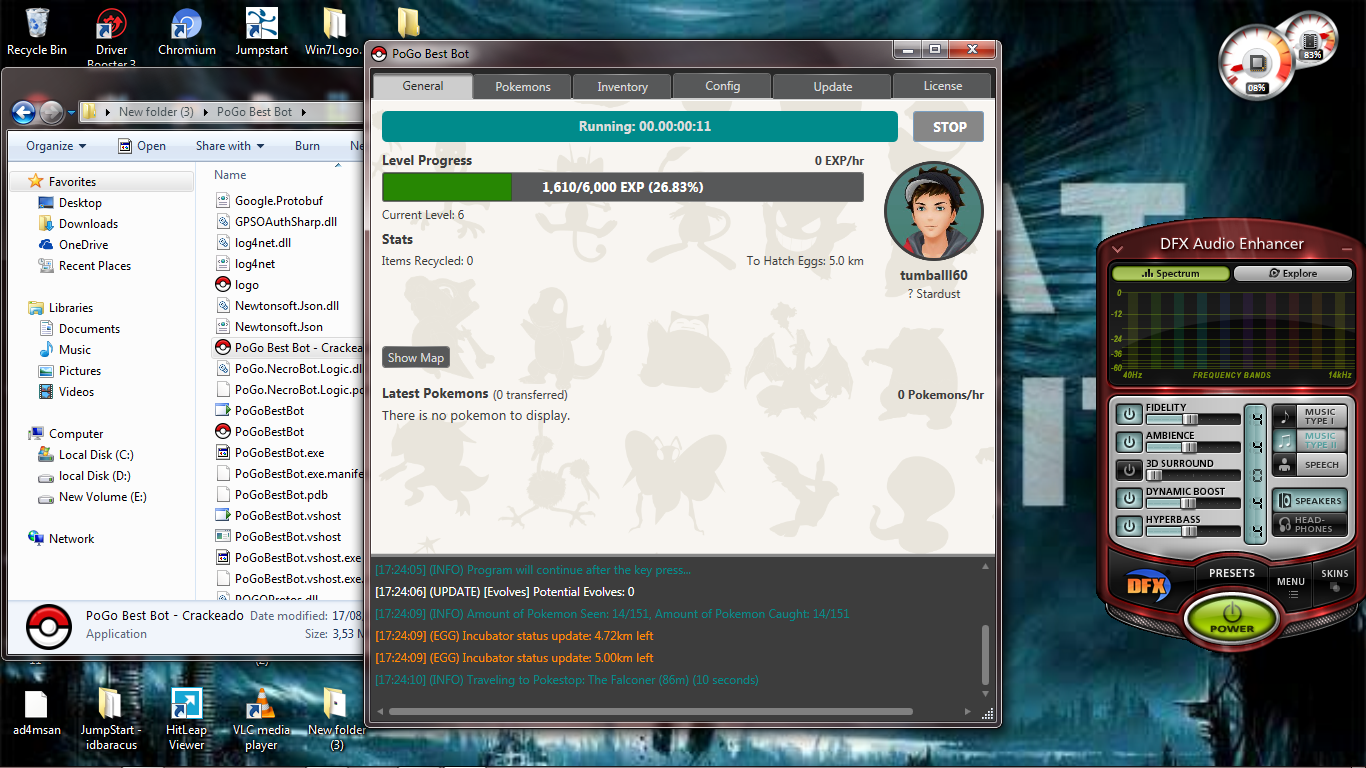The height and width of the screenshot is (768, 1366).
Task: Select the ad4msan file on the desktop
Action: pos(37,712)
